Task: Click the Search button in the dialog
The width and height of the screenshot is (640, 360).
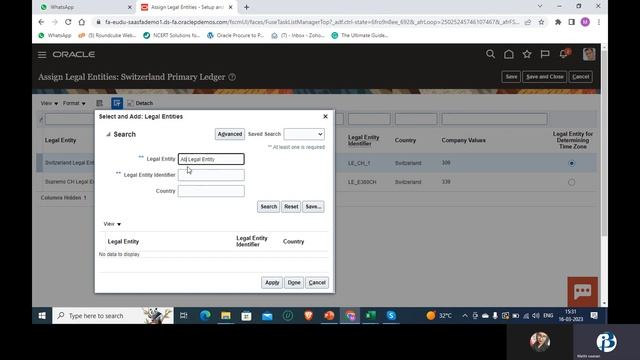Action: click(x=269, y=207)
